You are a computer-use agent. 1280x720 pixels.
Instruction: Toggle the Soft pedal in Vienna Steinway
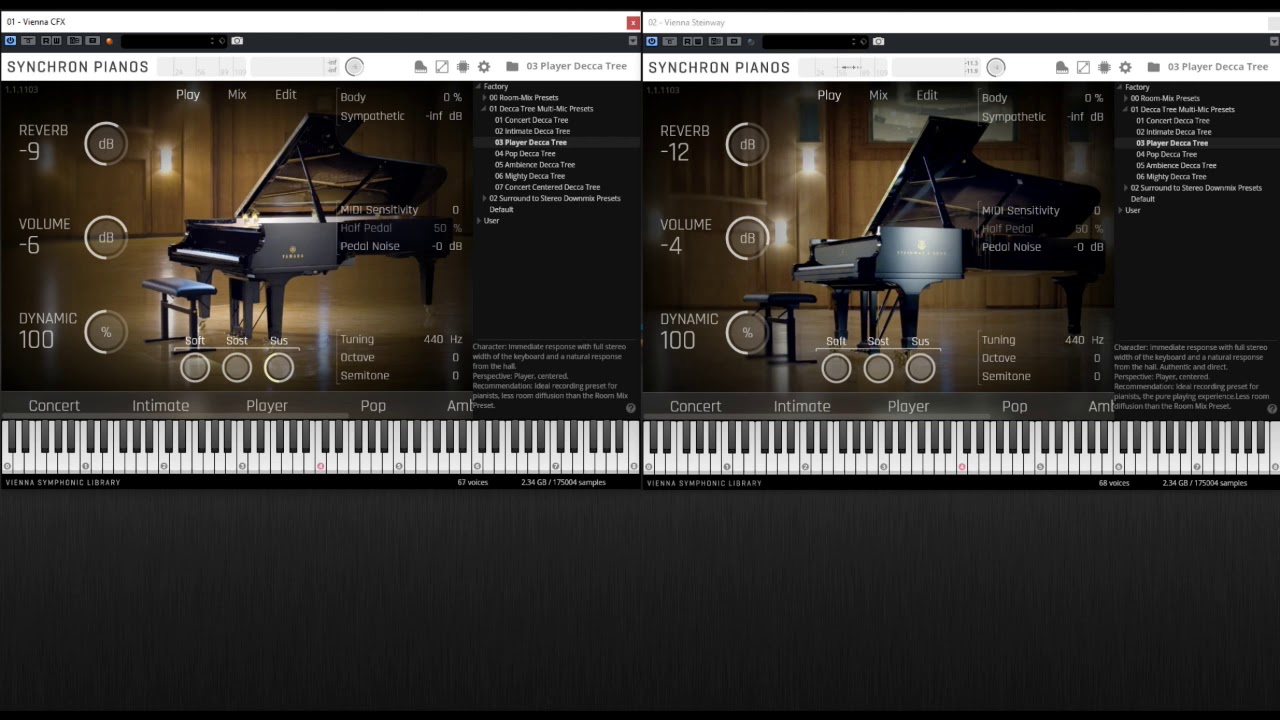click(836, 368)
